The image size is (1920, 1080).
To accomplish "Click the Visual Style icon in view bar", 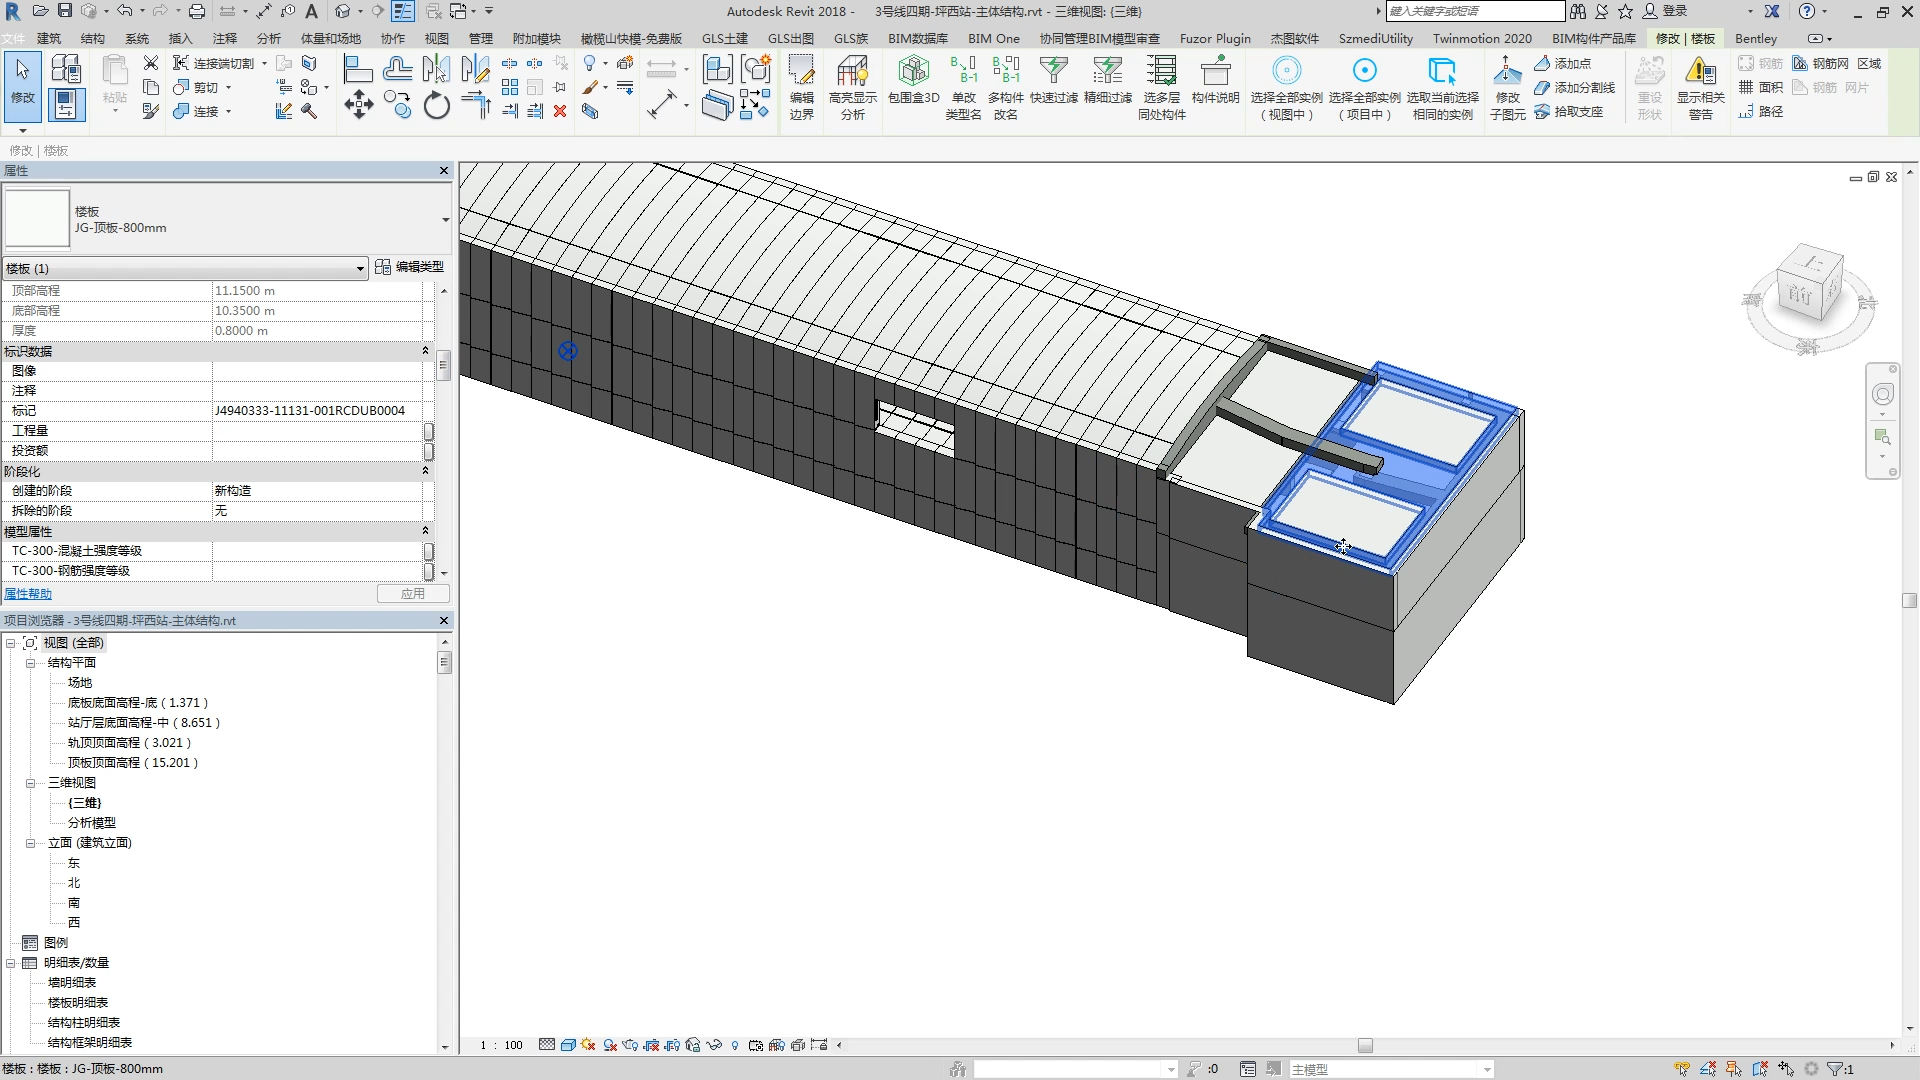I will pyautogui.click(x=568, y=1045).
